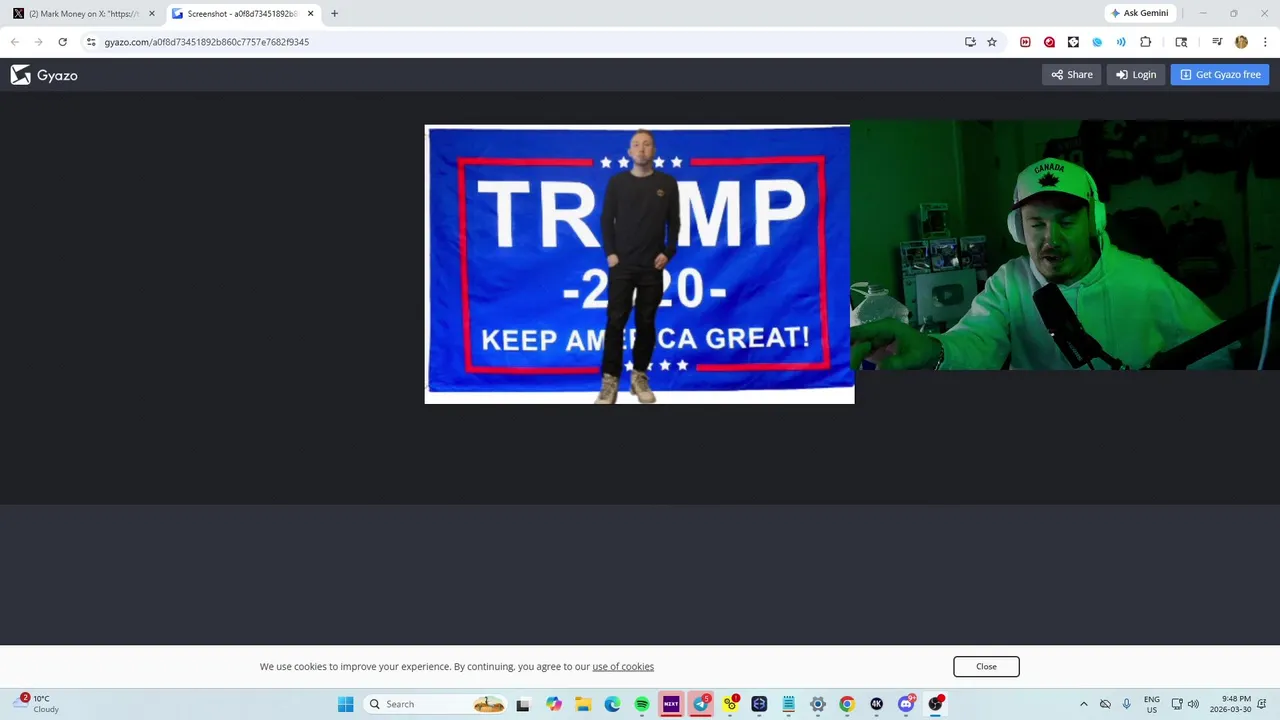The height and width of the screenshot is (720, 1280).
Task: Click the blue sound-waves extension icon
Action: click(x=1121, y=42)
